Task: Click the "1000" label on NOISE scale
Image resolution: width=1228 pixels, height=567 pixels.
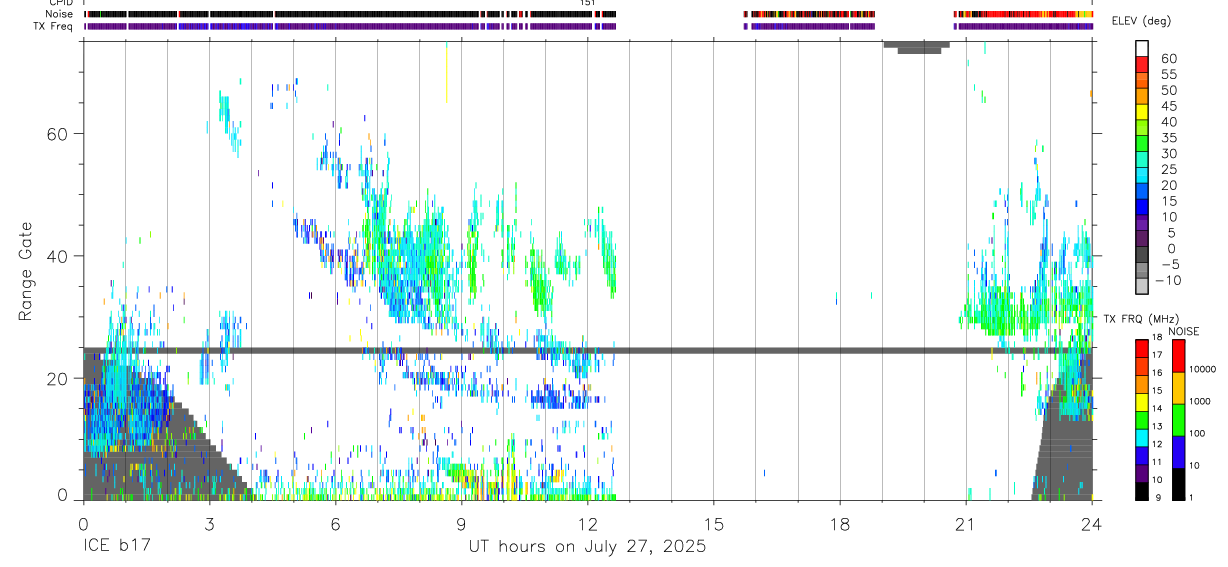Action: [1202, 401]
